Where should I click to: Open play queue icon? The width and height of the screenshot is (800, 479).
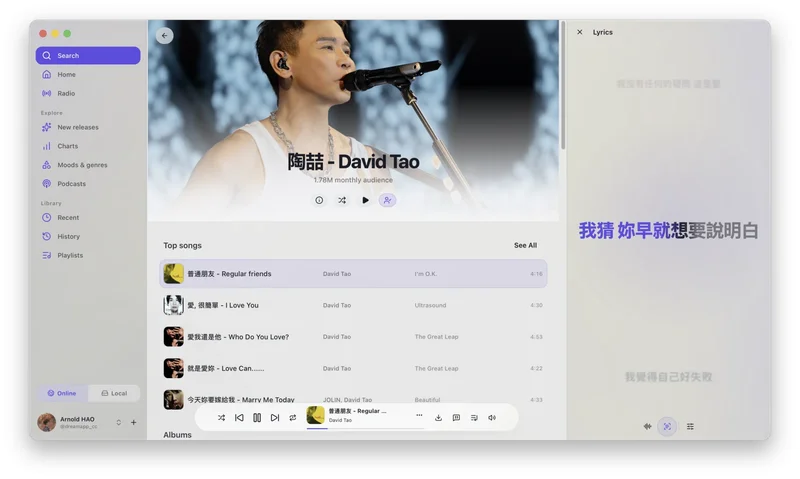click(474, 418)
